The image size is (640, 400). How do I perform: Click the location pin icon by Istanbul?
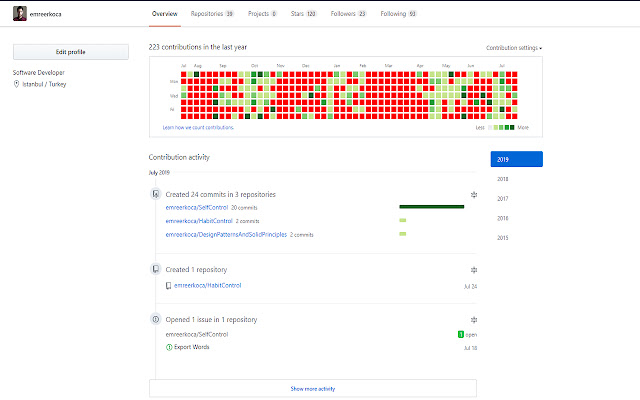coord(16,84)
